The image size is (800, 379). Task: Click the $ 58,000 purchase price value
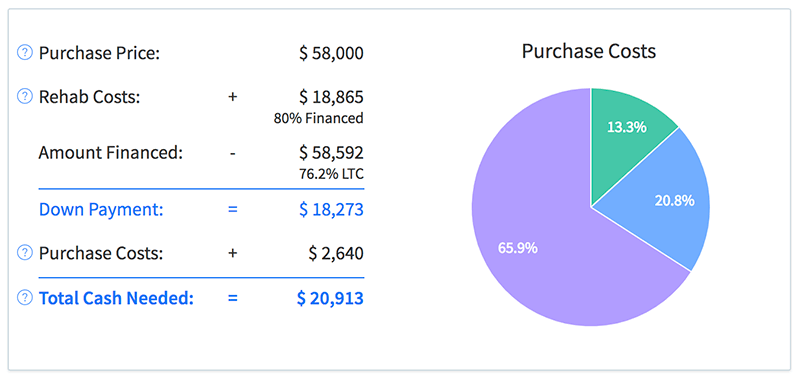(x=332, y=53)
